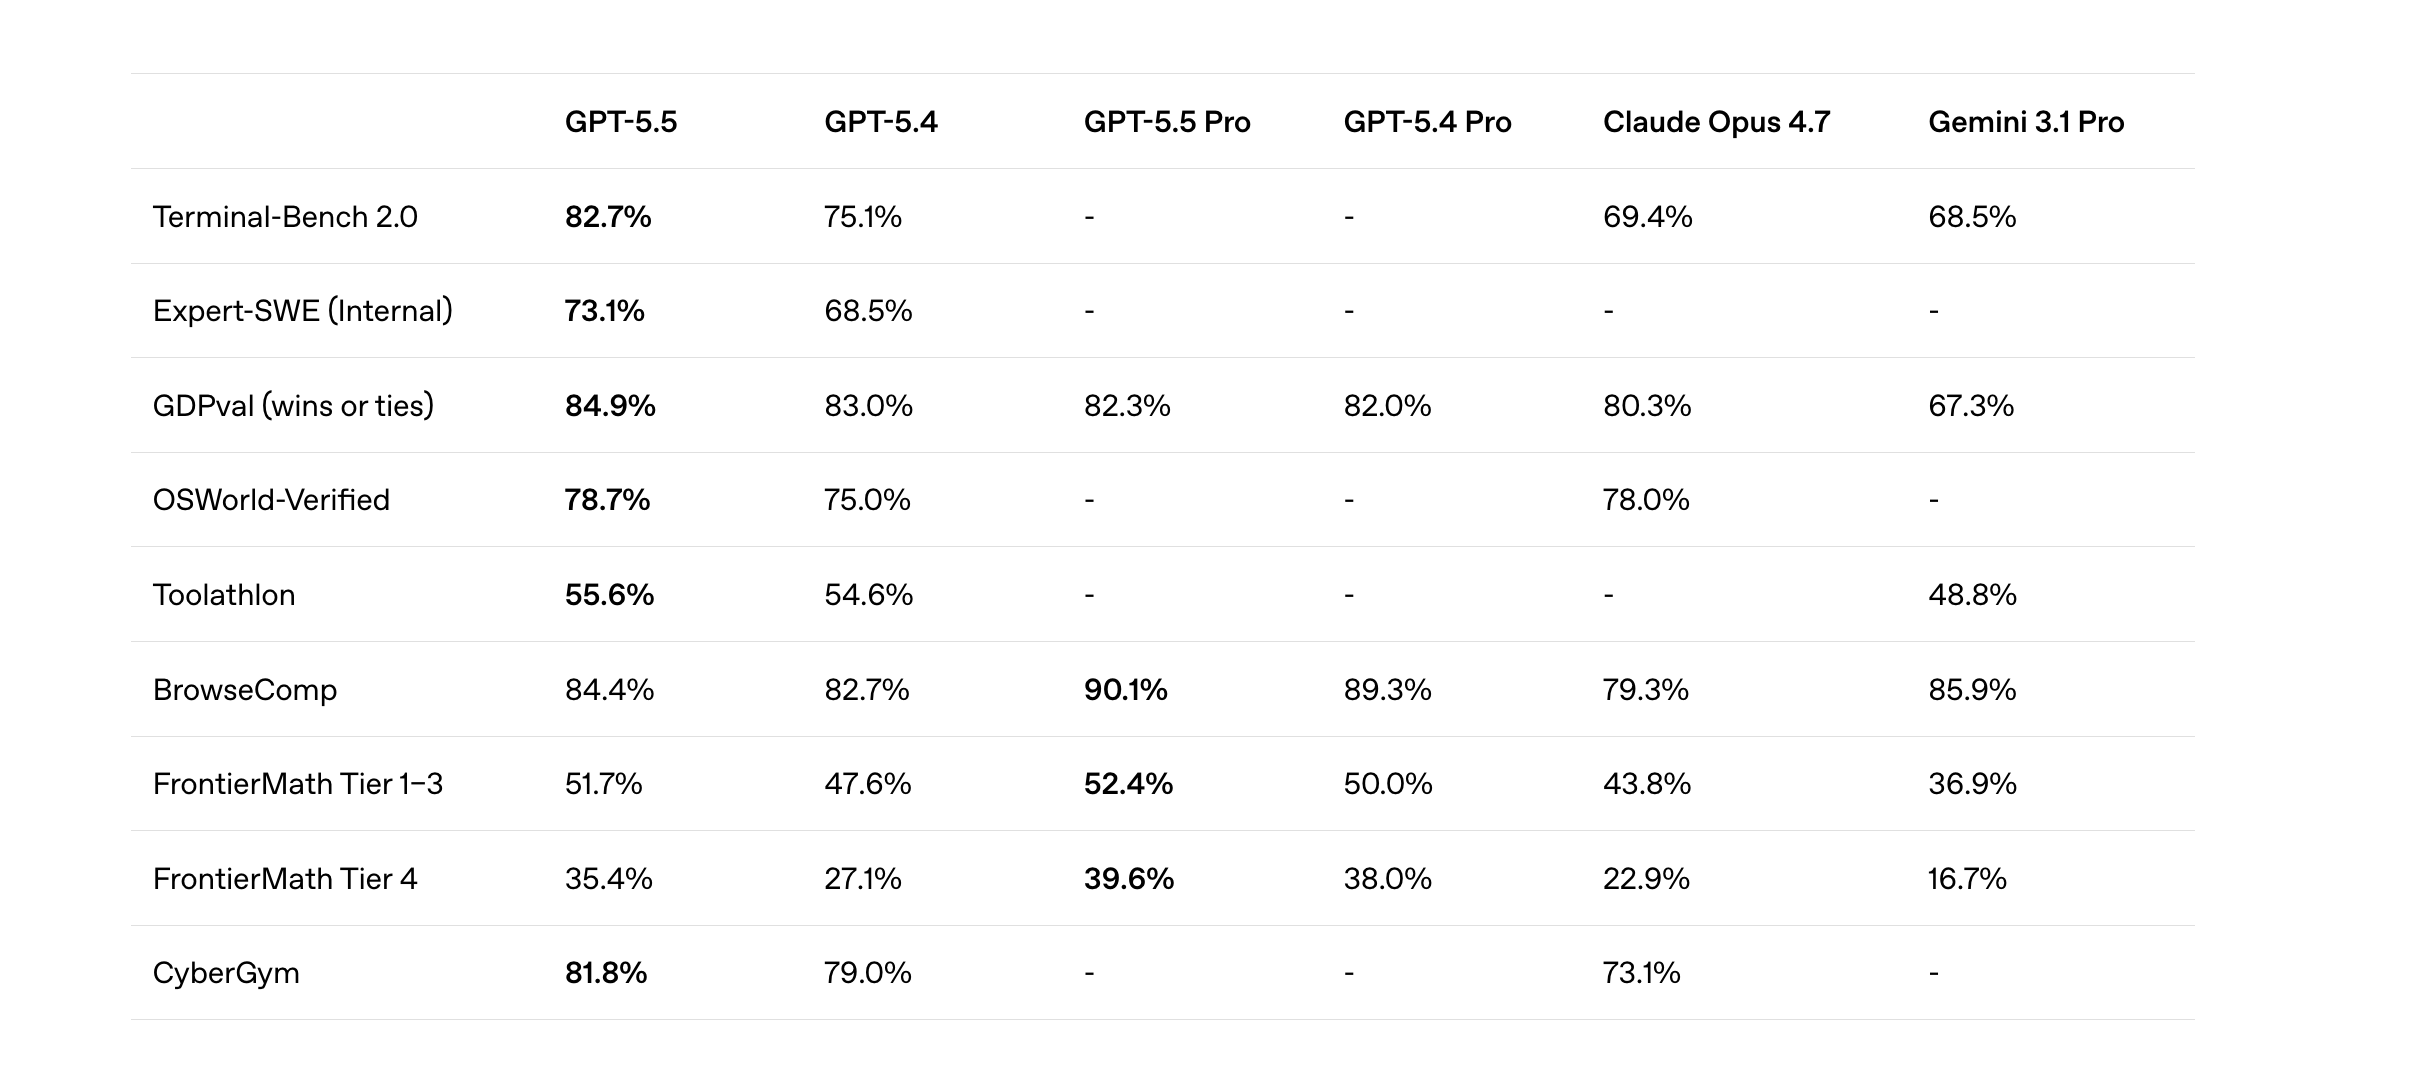Click the GDPval (wins or ties) label
2422x1074 pixels.
(294, 406)
